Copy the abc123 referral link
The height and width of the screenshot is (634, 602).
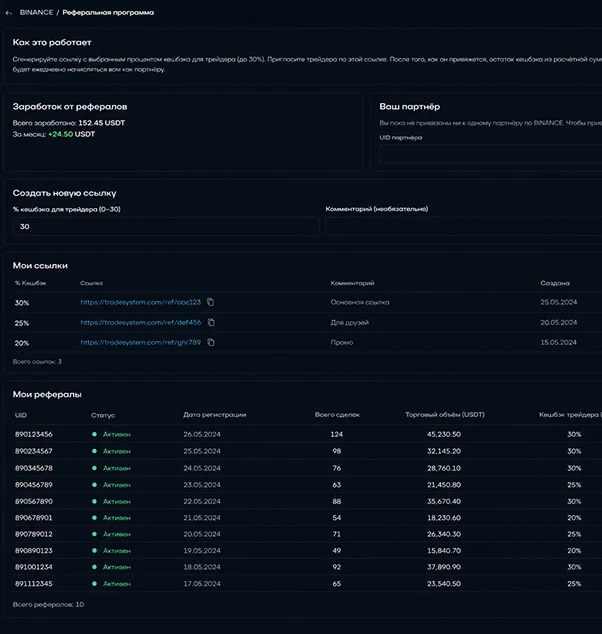coord(210,302)
